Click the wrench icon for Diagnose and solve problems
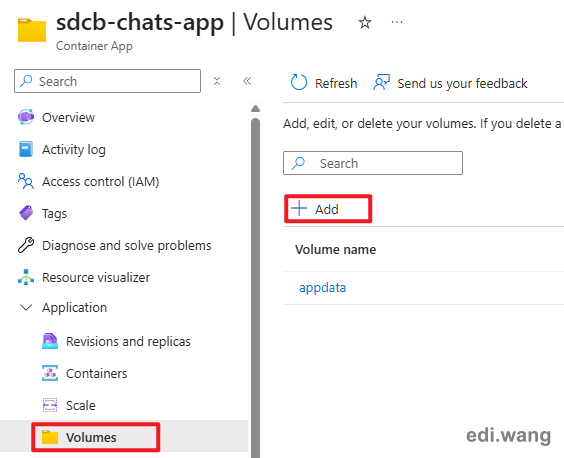The image size is (564, 458). [26, 245]
